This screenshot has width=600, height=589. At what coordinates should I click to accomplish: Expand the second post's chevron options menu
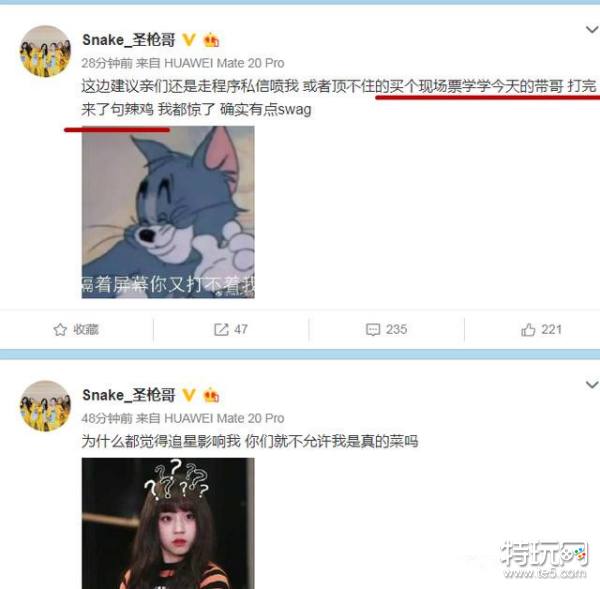(x=592, y=385)
